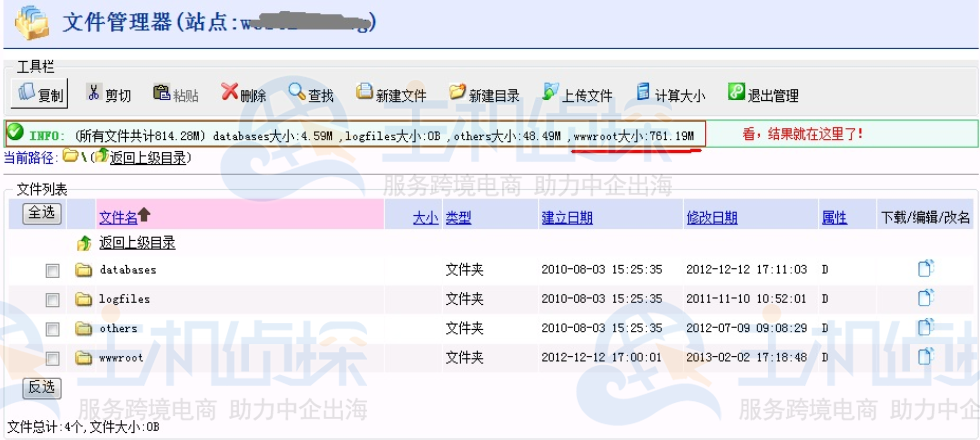Click modified date 2012-07-09 09:08:29
Viewport: 980px width, 440px height.
point(746,328)
